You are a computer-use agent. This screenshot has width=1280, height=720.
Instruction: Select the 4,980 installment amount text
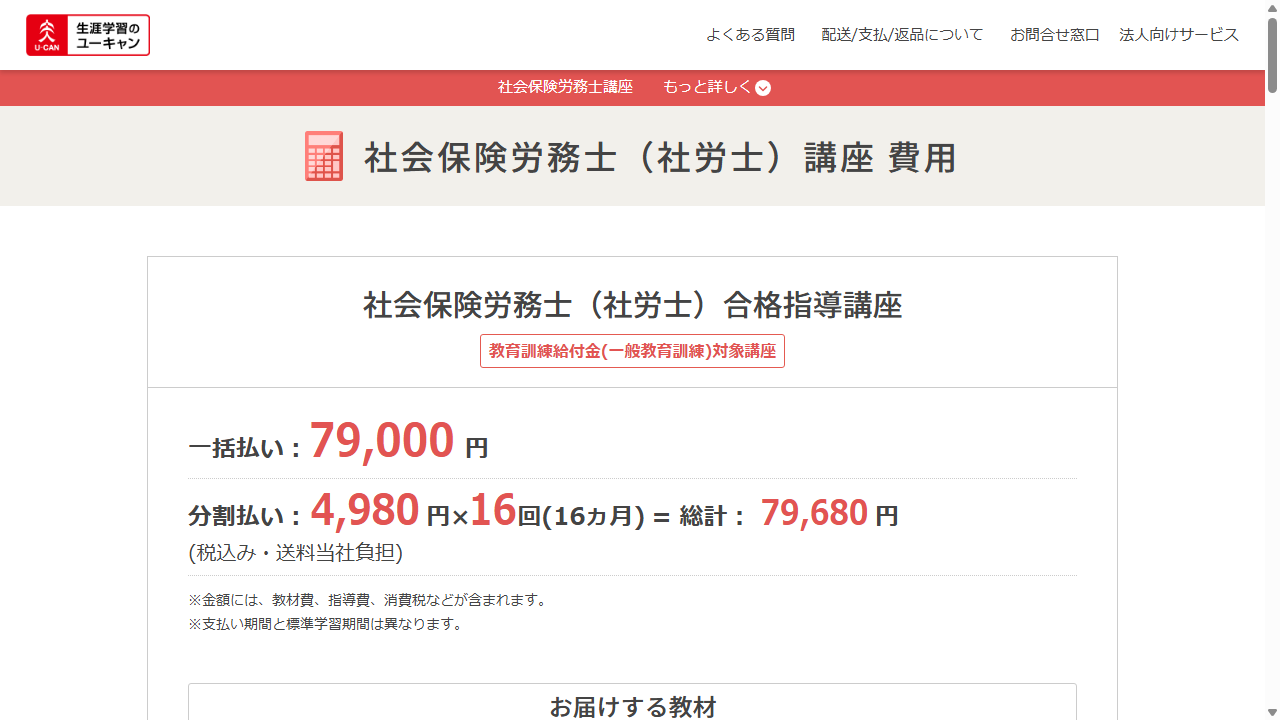[x=365, y=511]
